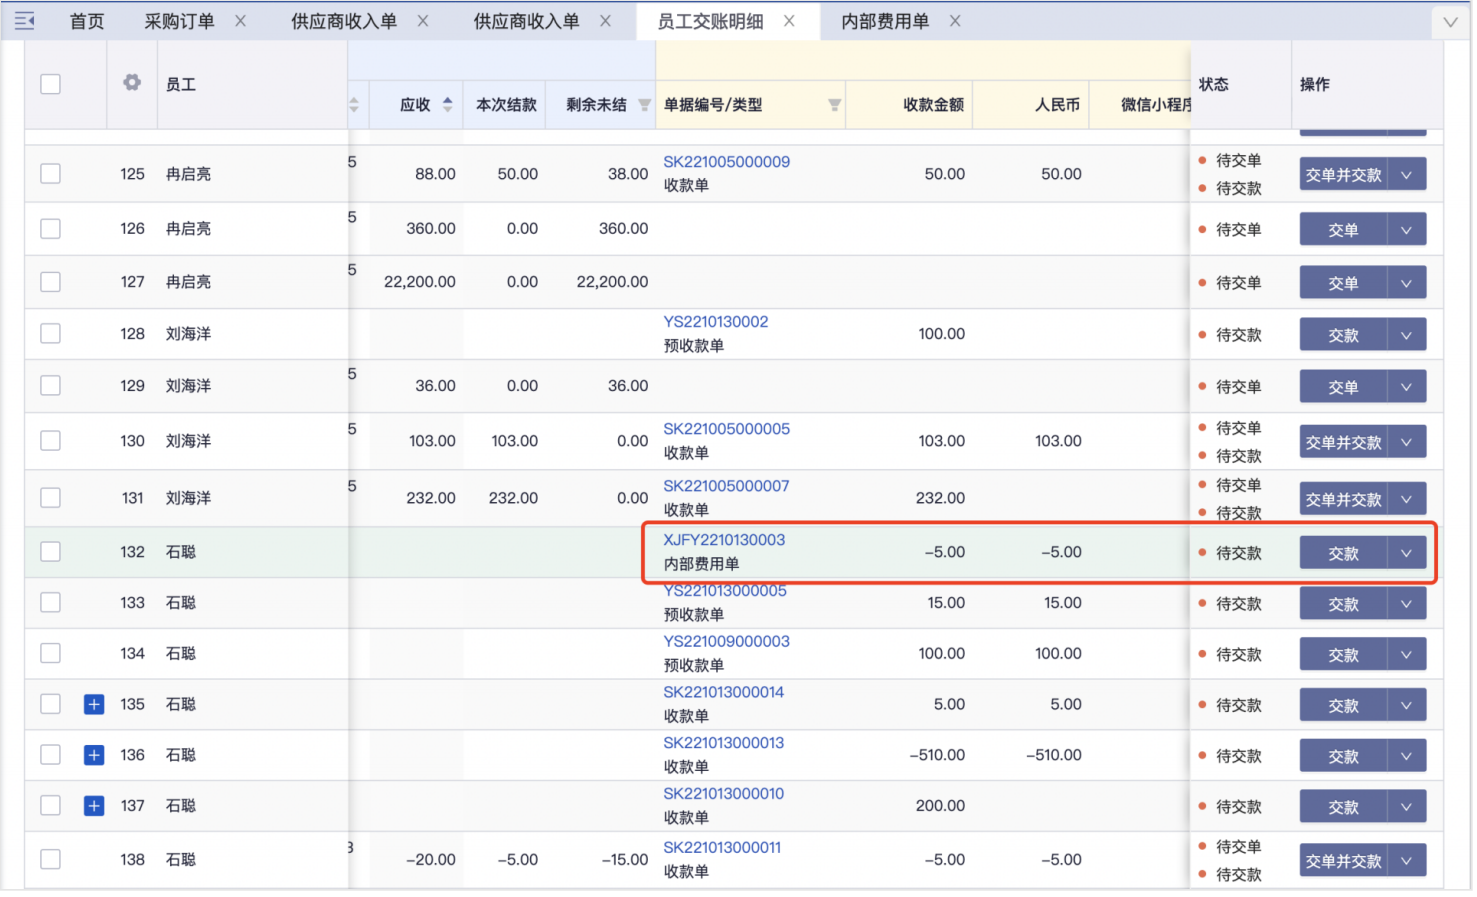The image size is (1477, 897).
Task: Open the column settings gear icon
Action: (x=132, y=83)
